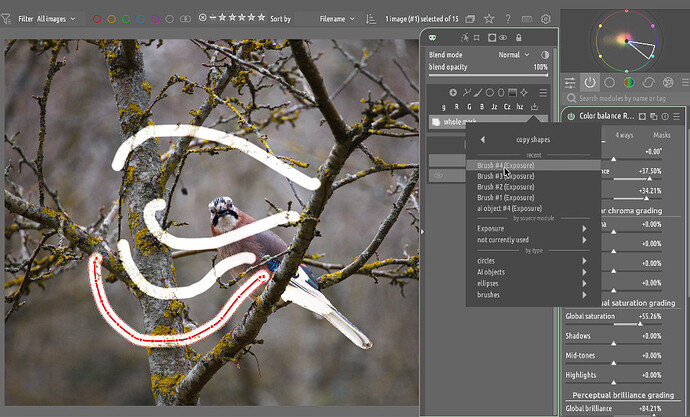Open the Blend mode Normal dropdown
This screenshot has width=690, height=417.
[514, 55]
